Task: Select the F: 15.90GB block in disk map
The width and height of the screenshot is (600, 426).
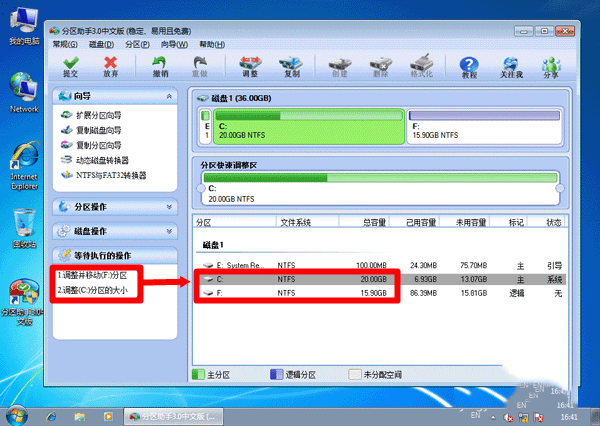Action: click(484, 126)
